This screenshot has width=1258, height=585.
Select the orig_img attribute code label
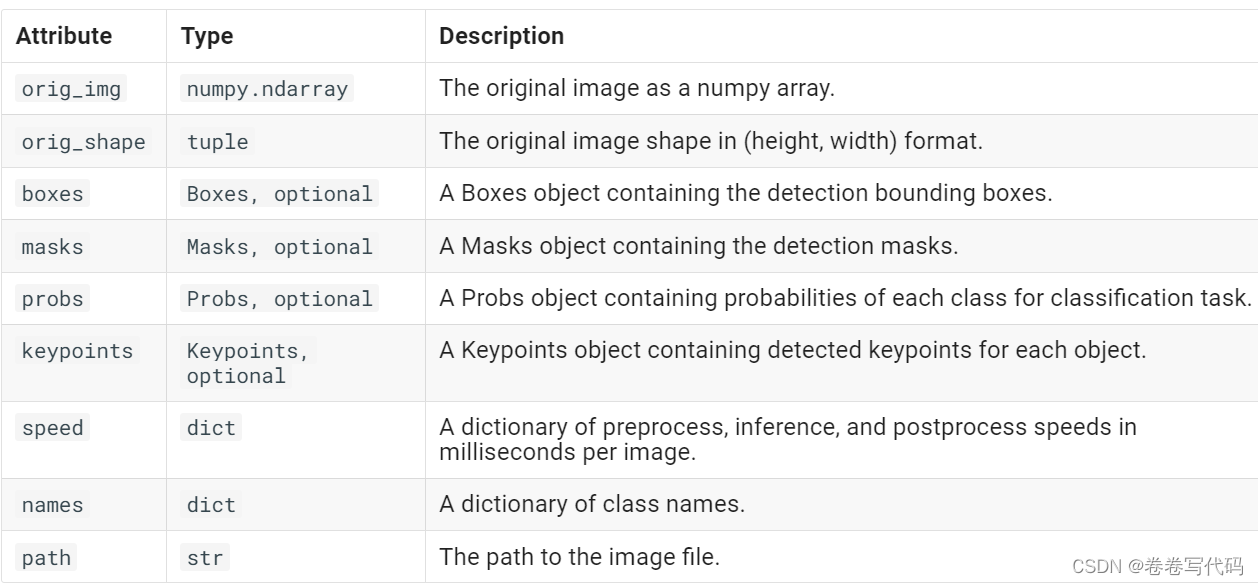coord(71,89)
